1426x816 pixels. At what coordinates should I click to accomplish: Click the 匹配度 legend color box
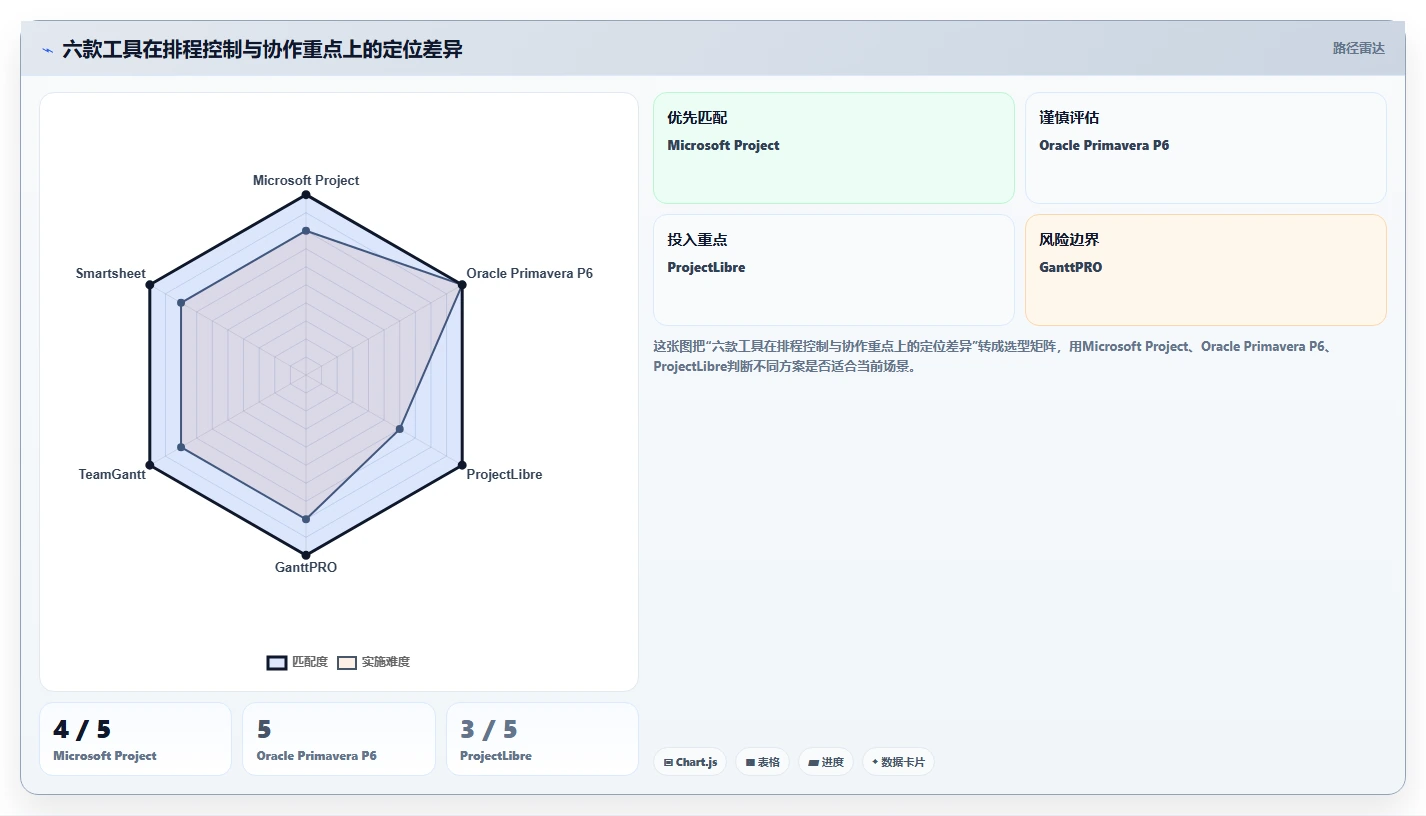click(x=277, y=662)
